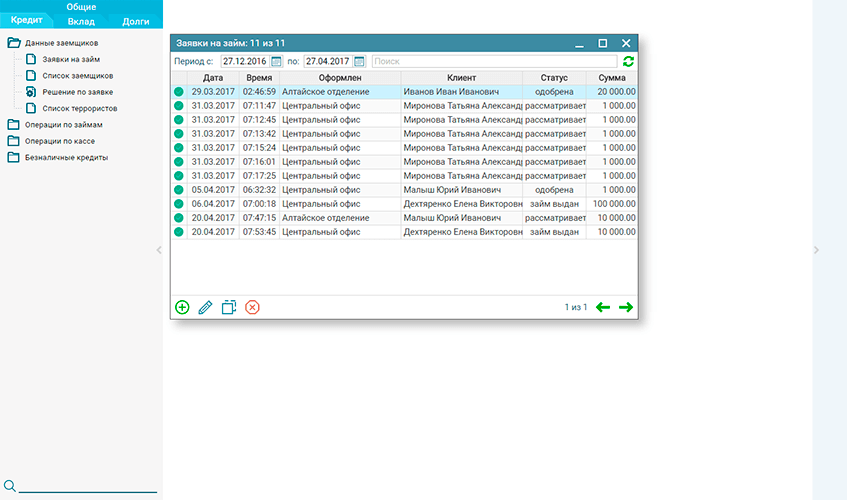The height and width of the screenshot is (500, 847).
Task: Click gear document icon beside Решение по заявке
Action: click(31, 92)
